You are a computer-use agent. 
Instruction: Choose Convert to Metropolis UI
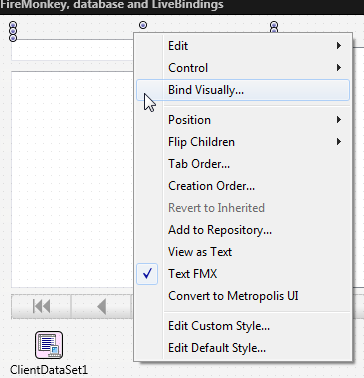coord(243,296)
